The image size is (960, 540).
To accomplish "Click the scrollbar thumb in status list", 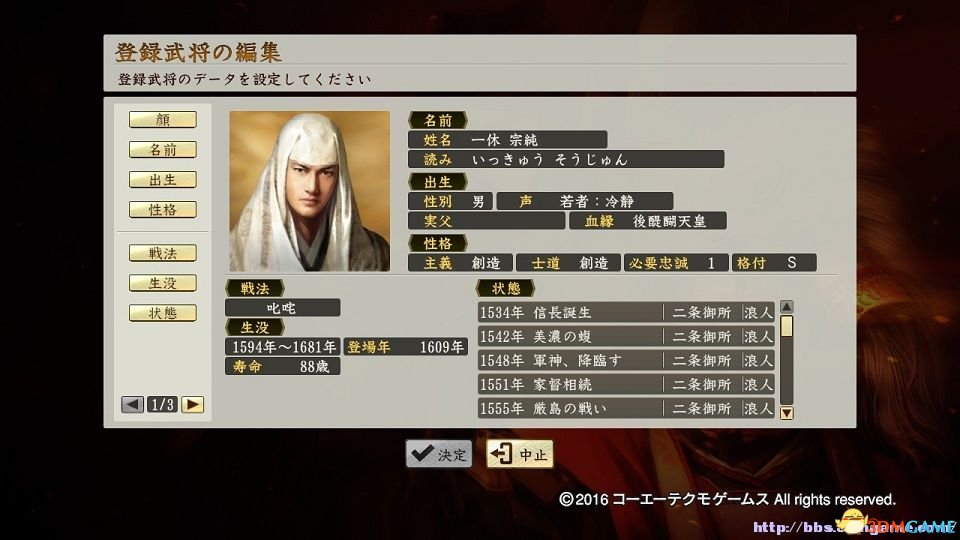I will (787, 326).
